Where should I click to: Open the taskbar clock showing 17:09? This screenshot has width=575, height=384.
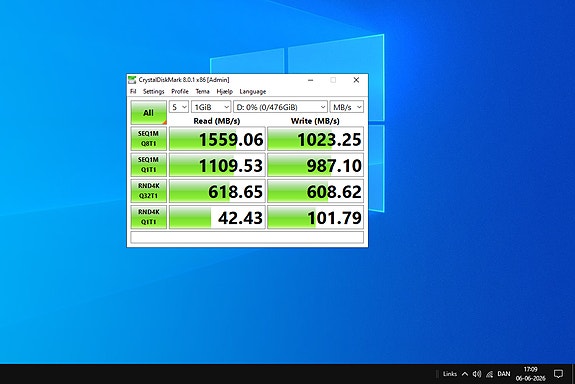(531, 374)
